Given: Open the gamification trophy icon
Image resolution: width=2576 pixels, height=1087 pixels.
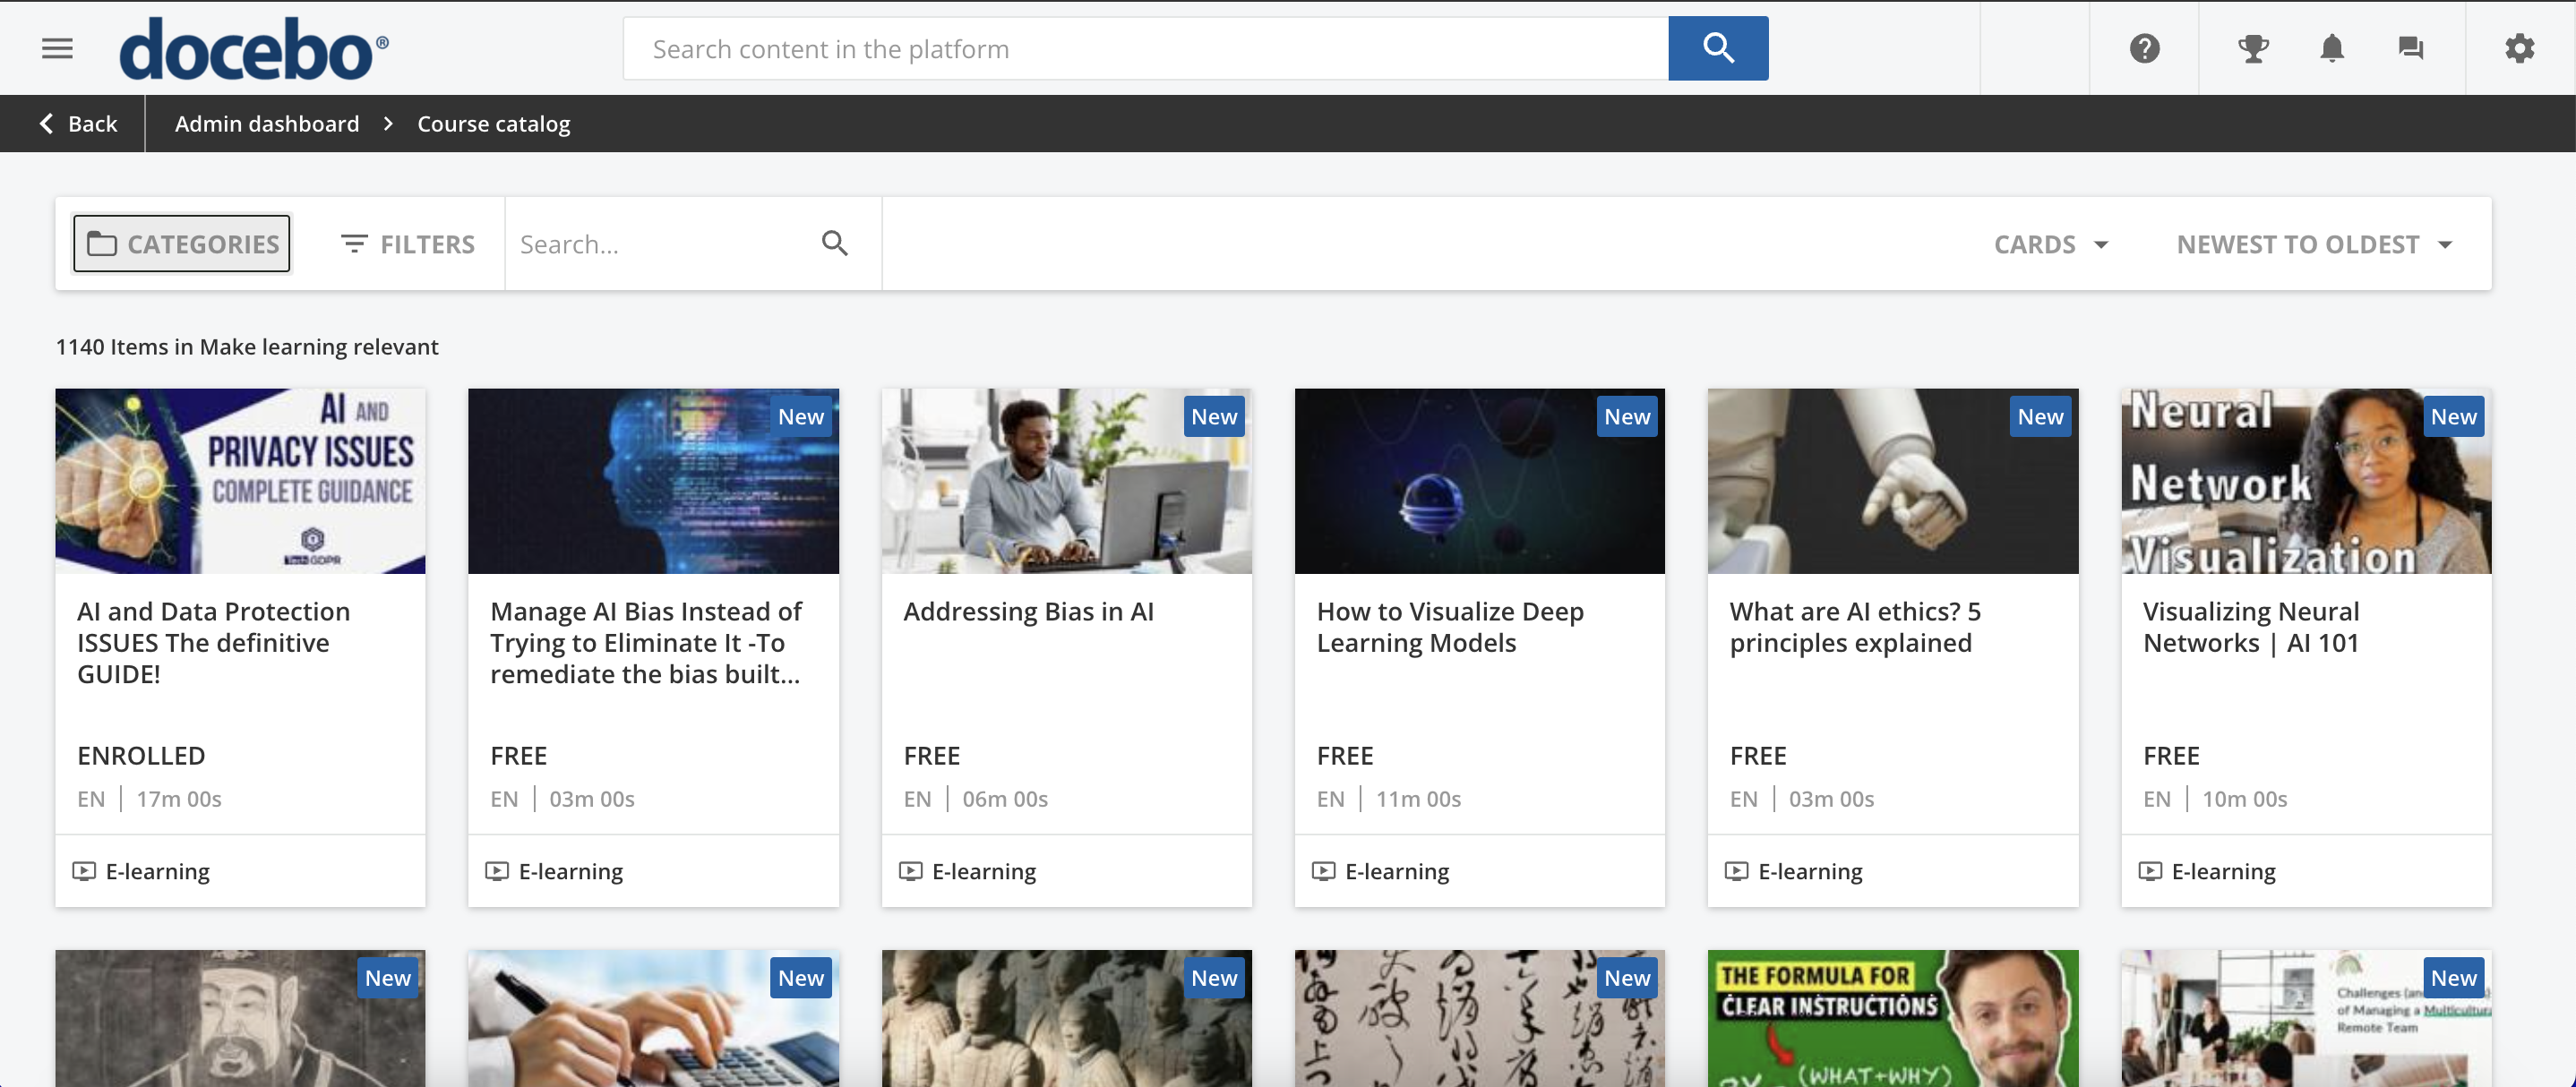Looking at the screenshot, I should 2252,48.
